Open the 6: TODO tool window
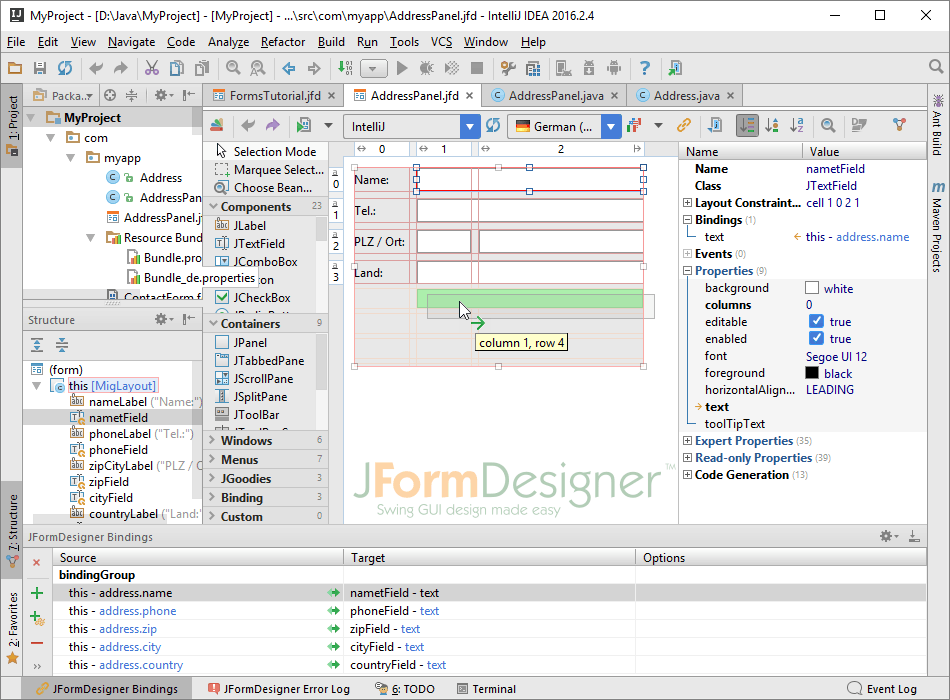The height and width of the screenshot is (700, 950). point(405,689)
